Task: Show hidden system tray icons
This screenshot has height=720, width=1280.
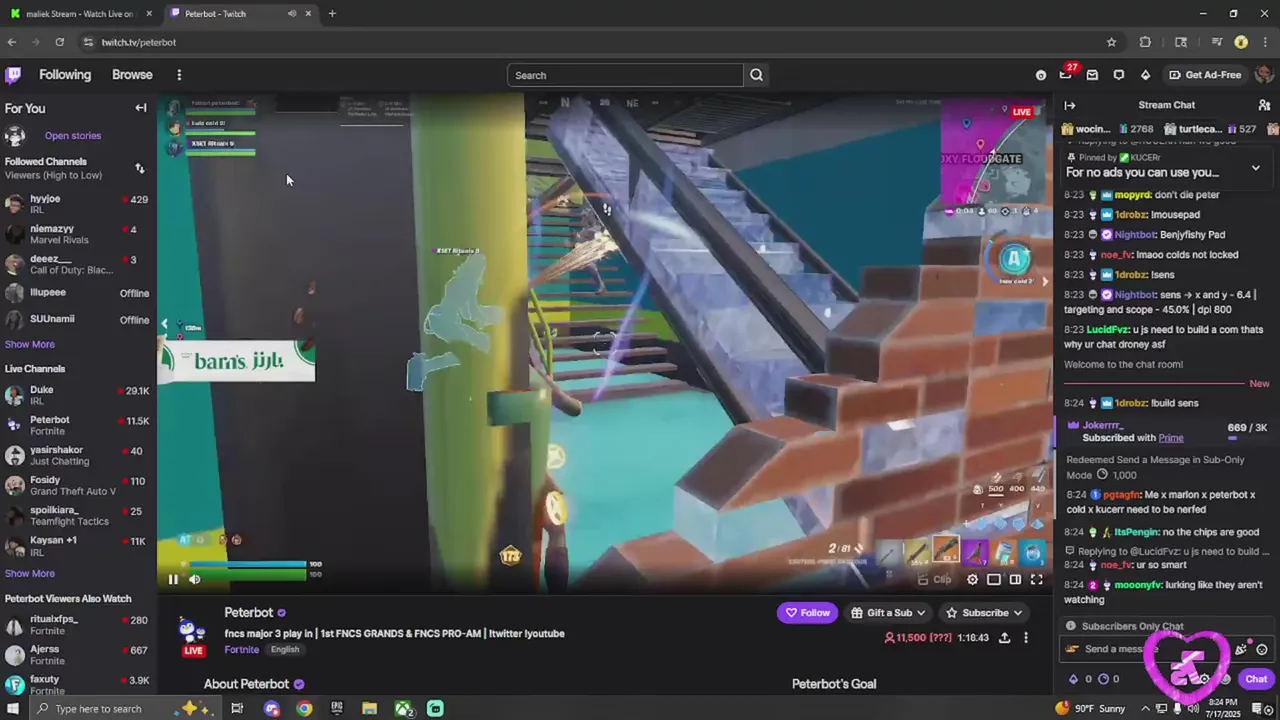Action: click(1146, 709)
